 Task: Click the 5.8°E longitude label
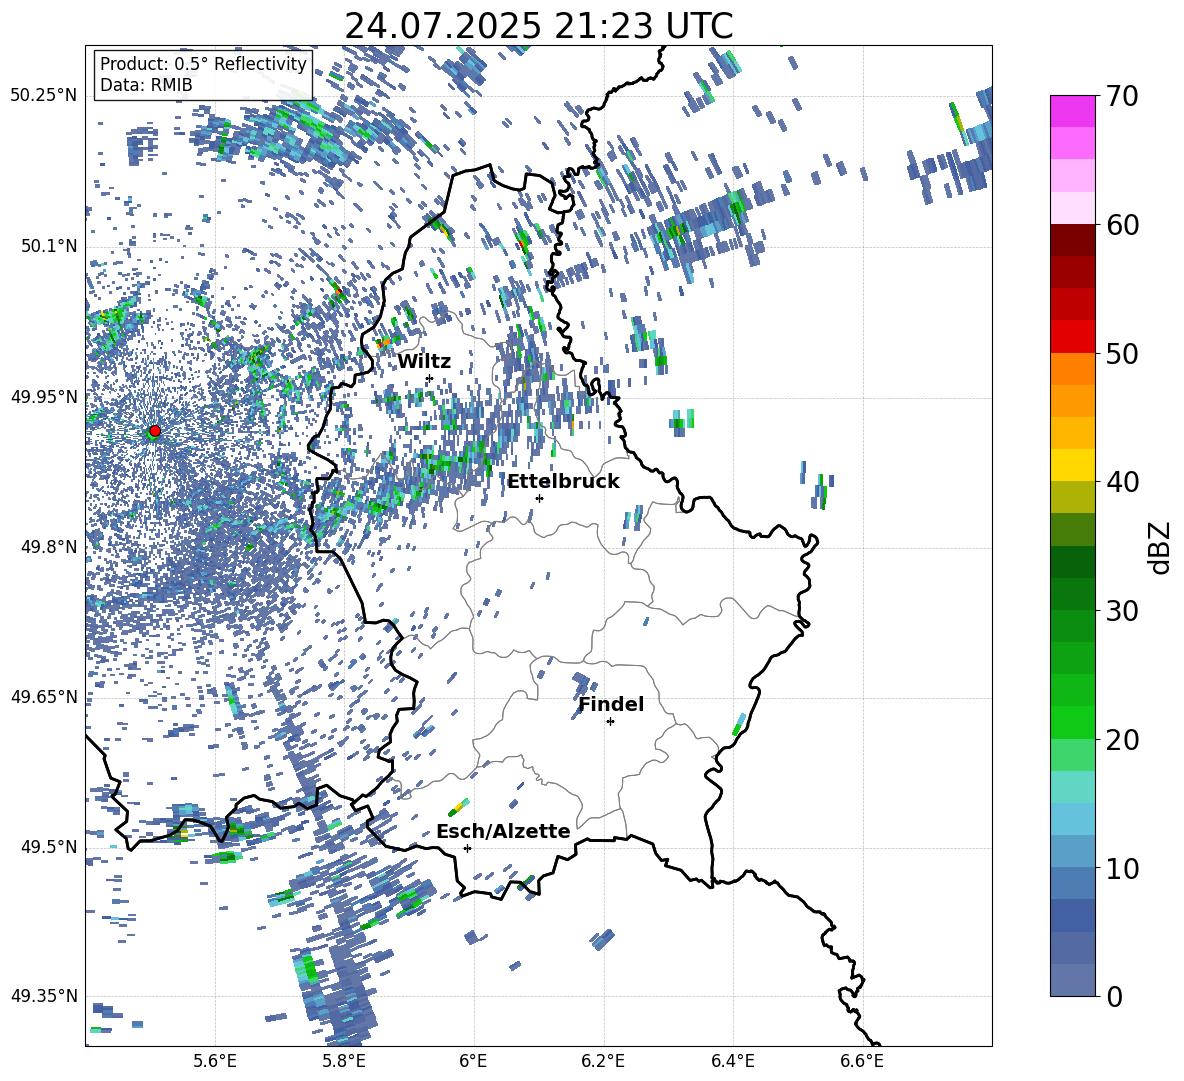(344, 1061)
